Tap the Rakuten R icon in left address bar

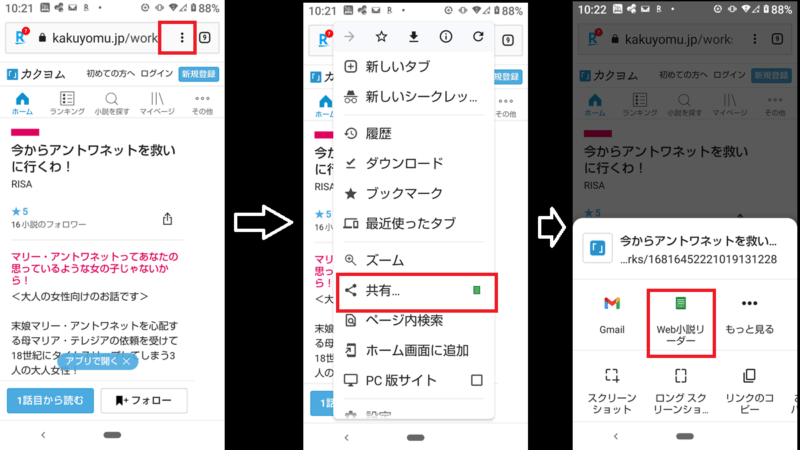pos(21,37)
